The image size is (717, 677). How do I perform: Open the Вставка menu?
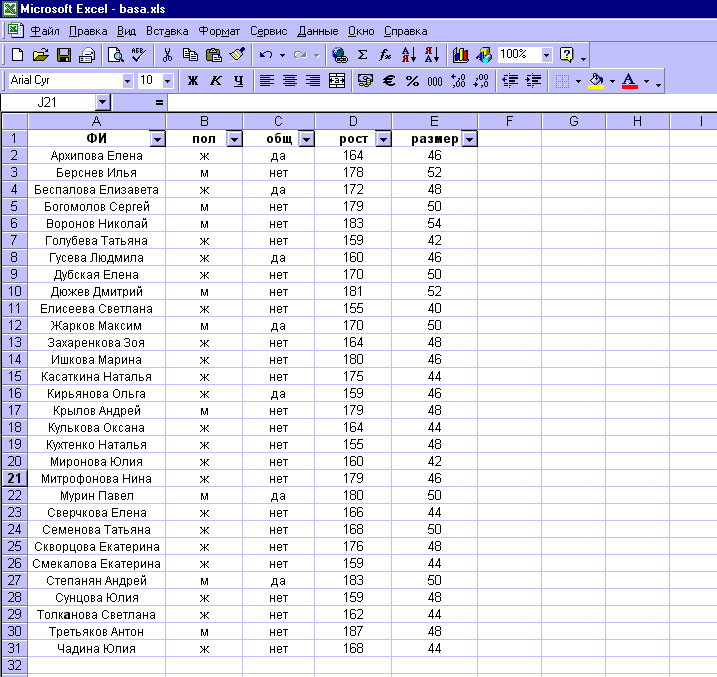[167, 31]
